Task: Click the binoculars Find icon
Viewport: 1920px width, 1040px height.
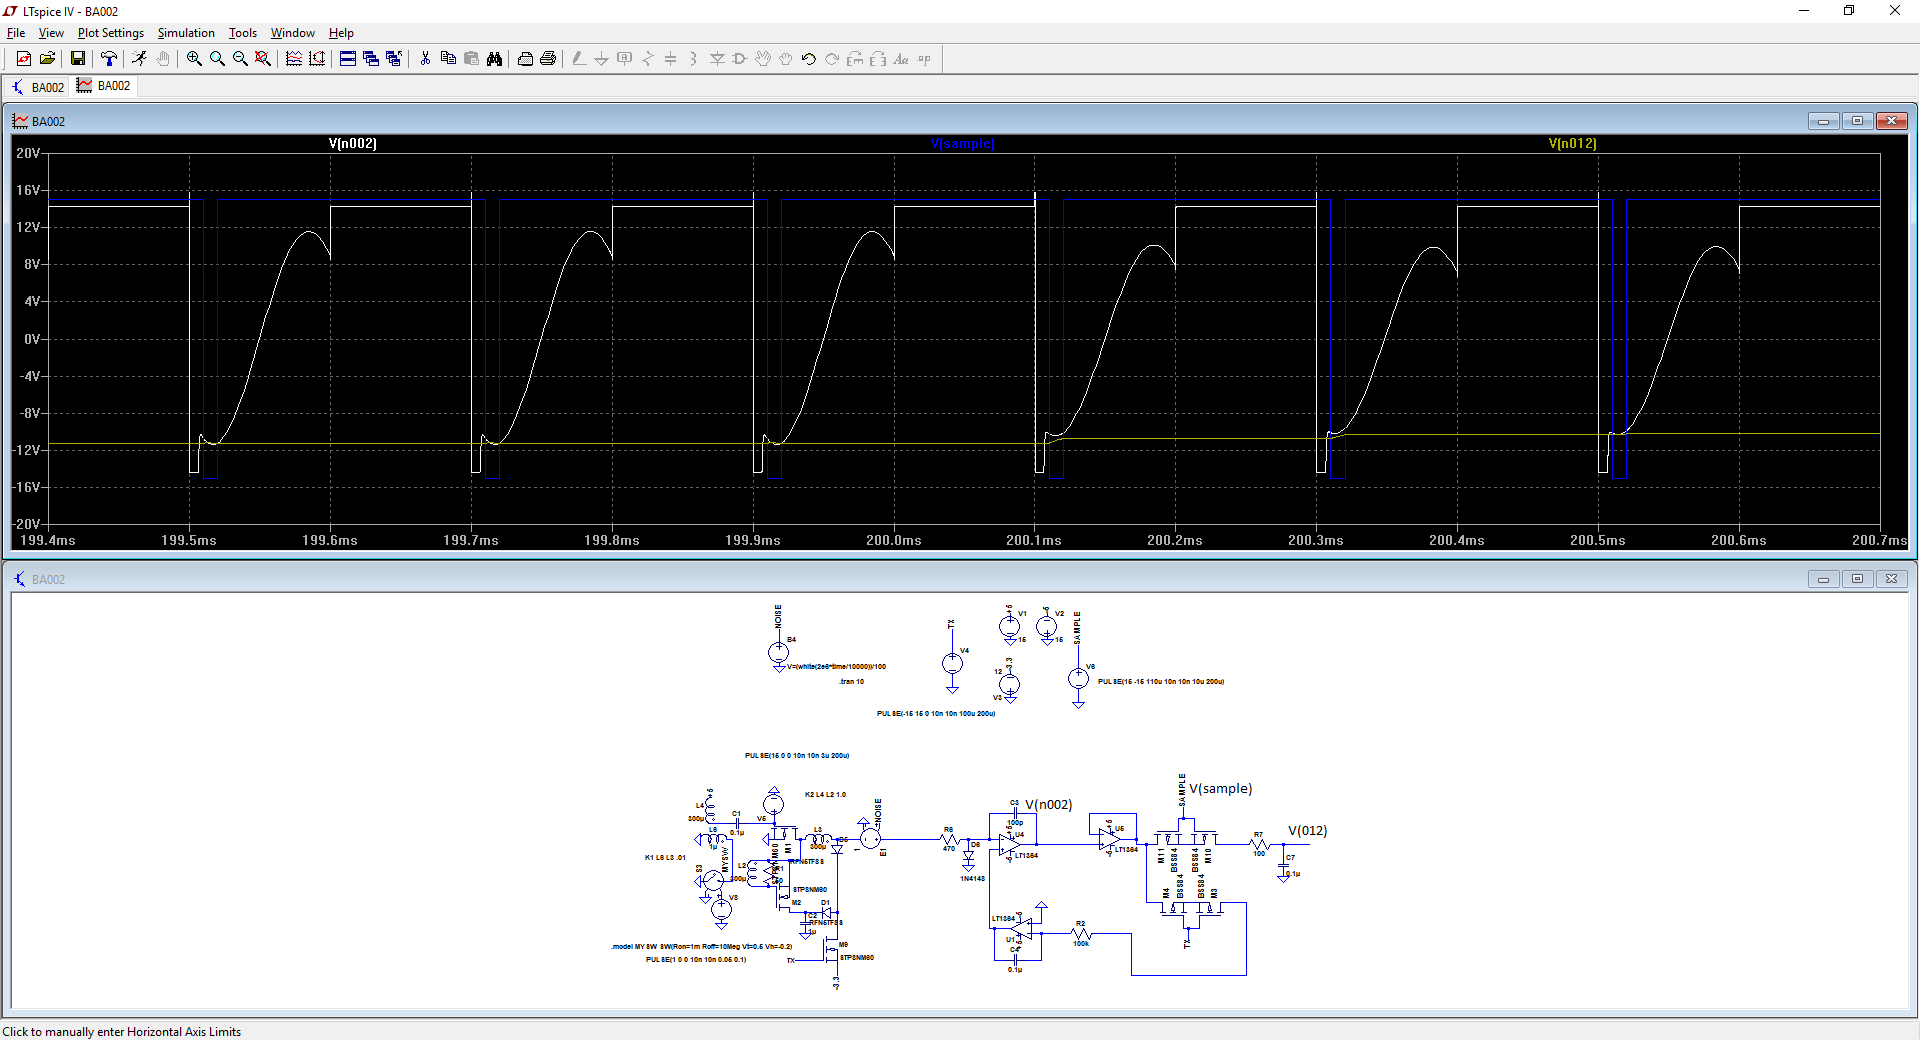Action: (x=494, y=59)
